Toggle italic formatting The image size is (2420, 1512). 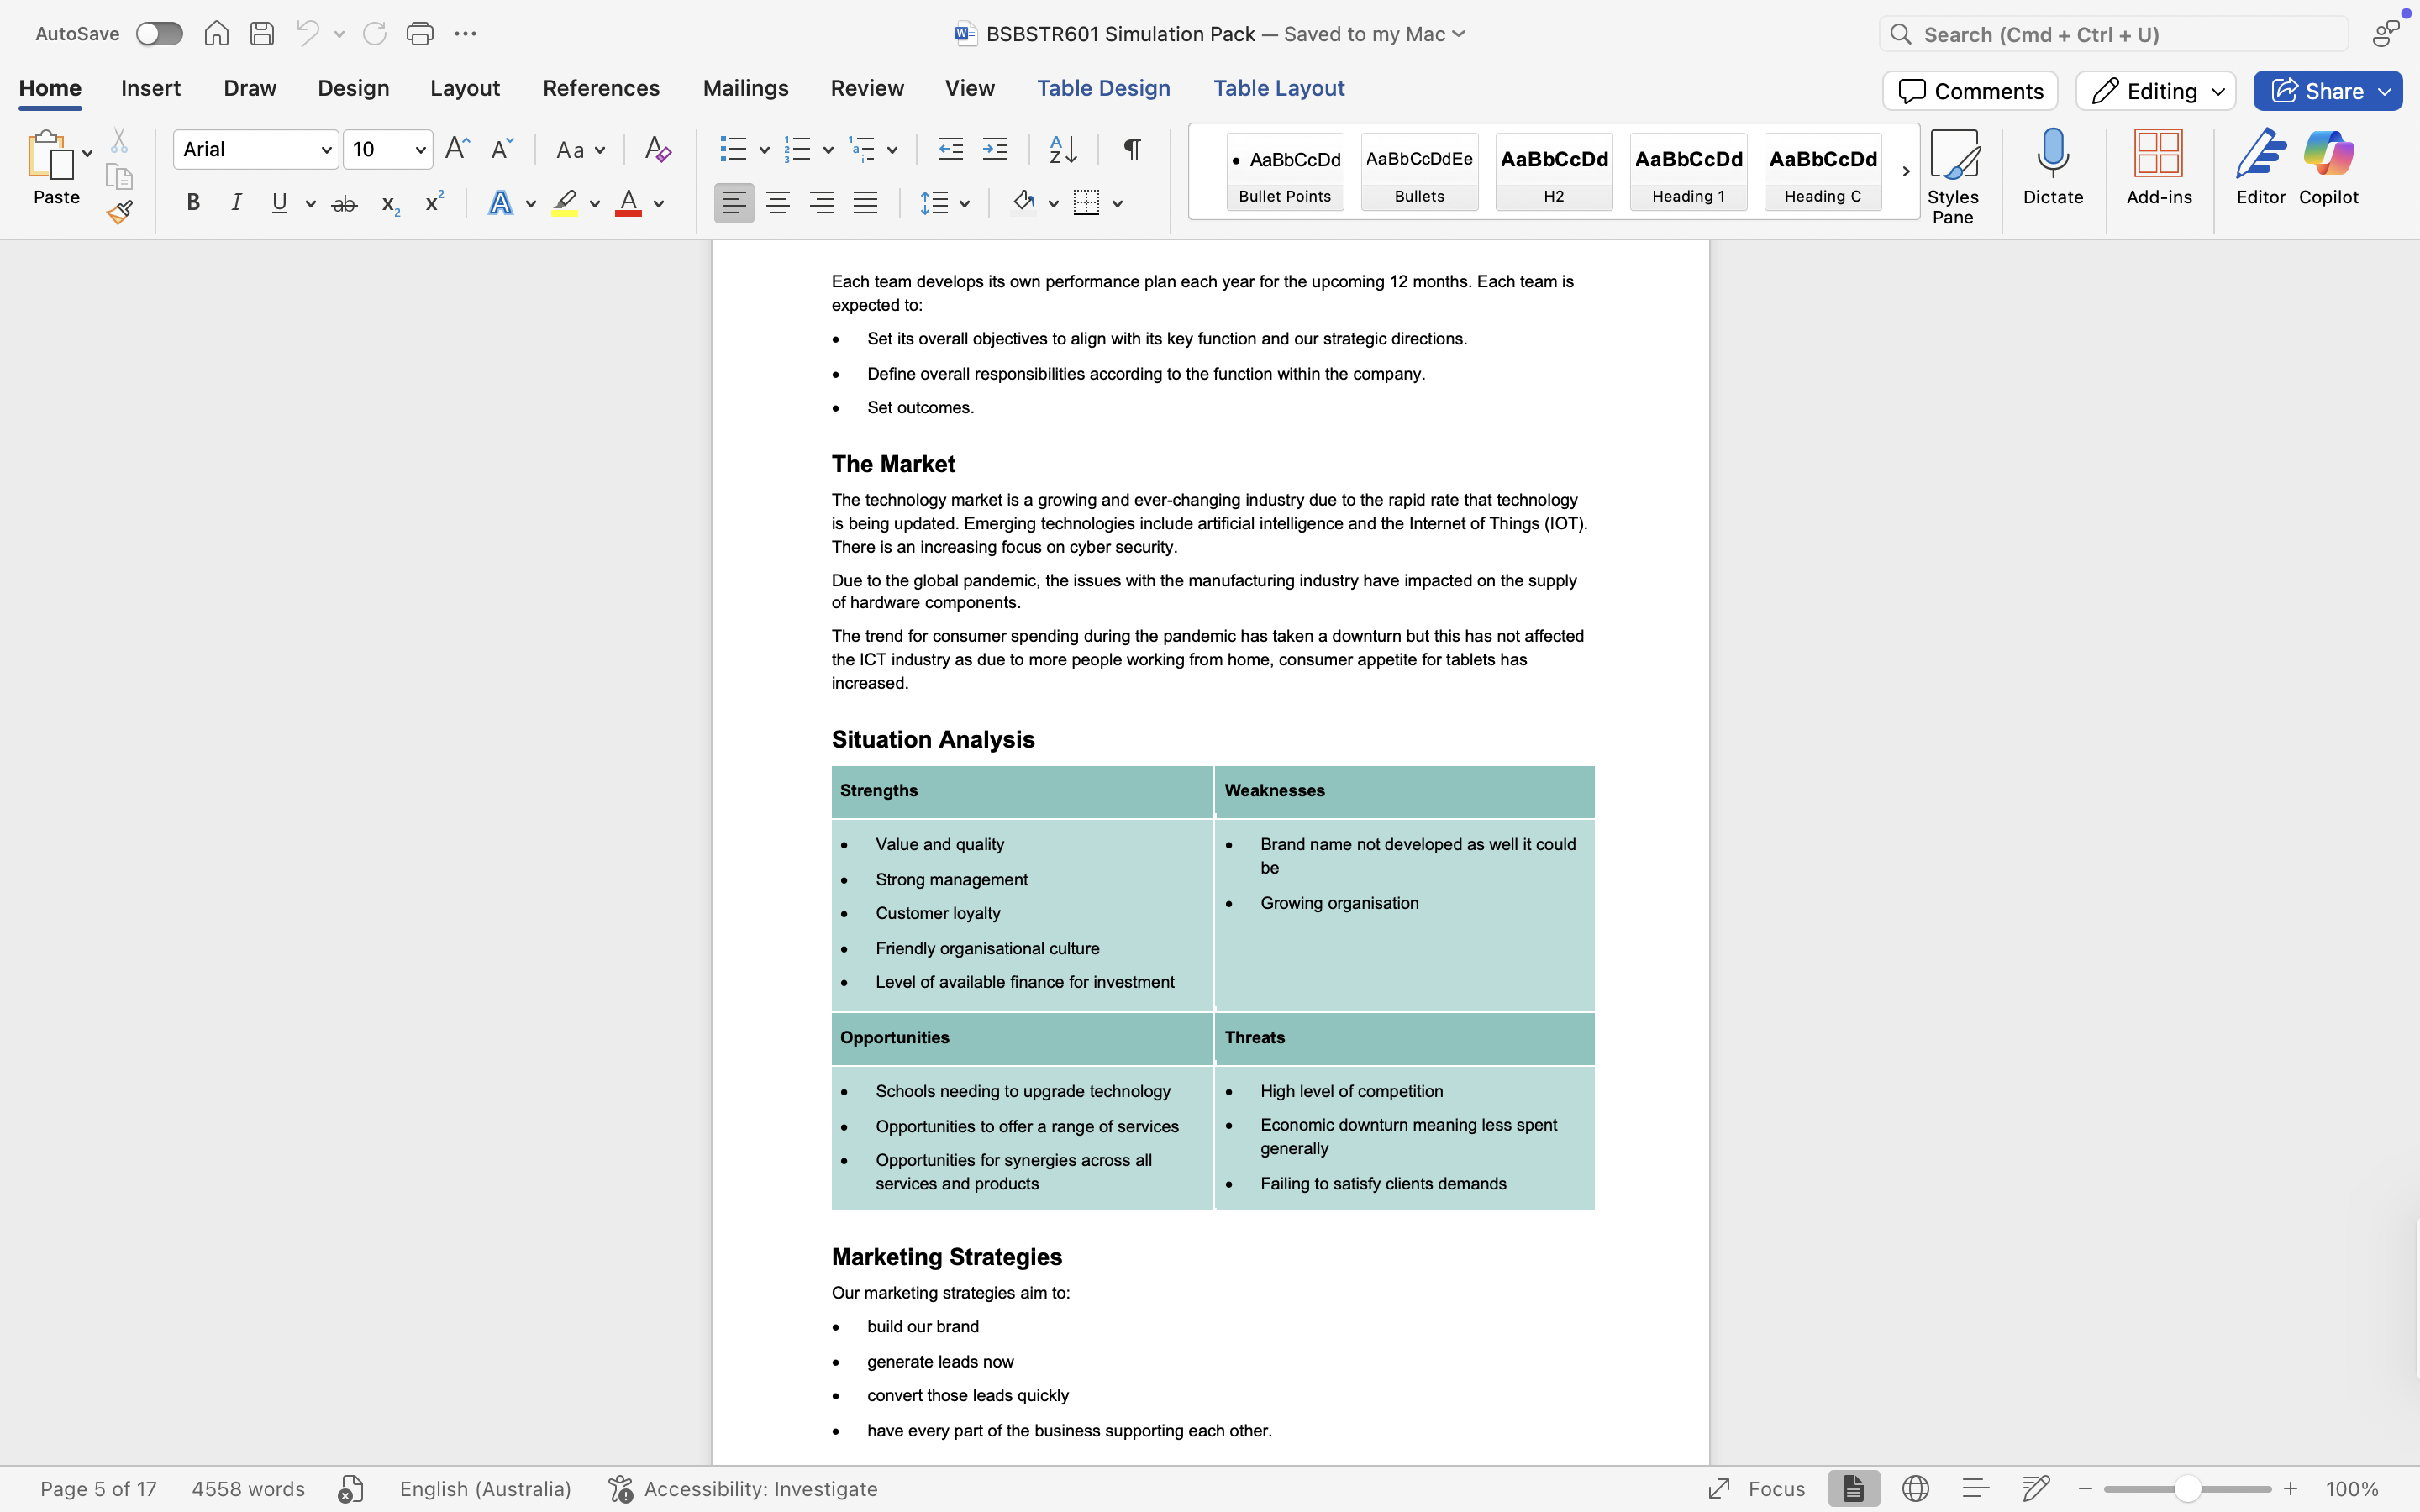236,203
